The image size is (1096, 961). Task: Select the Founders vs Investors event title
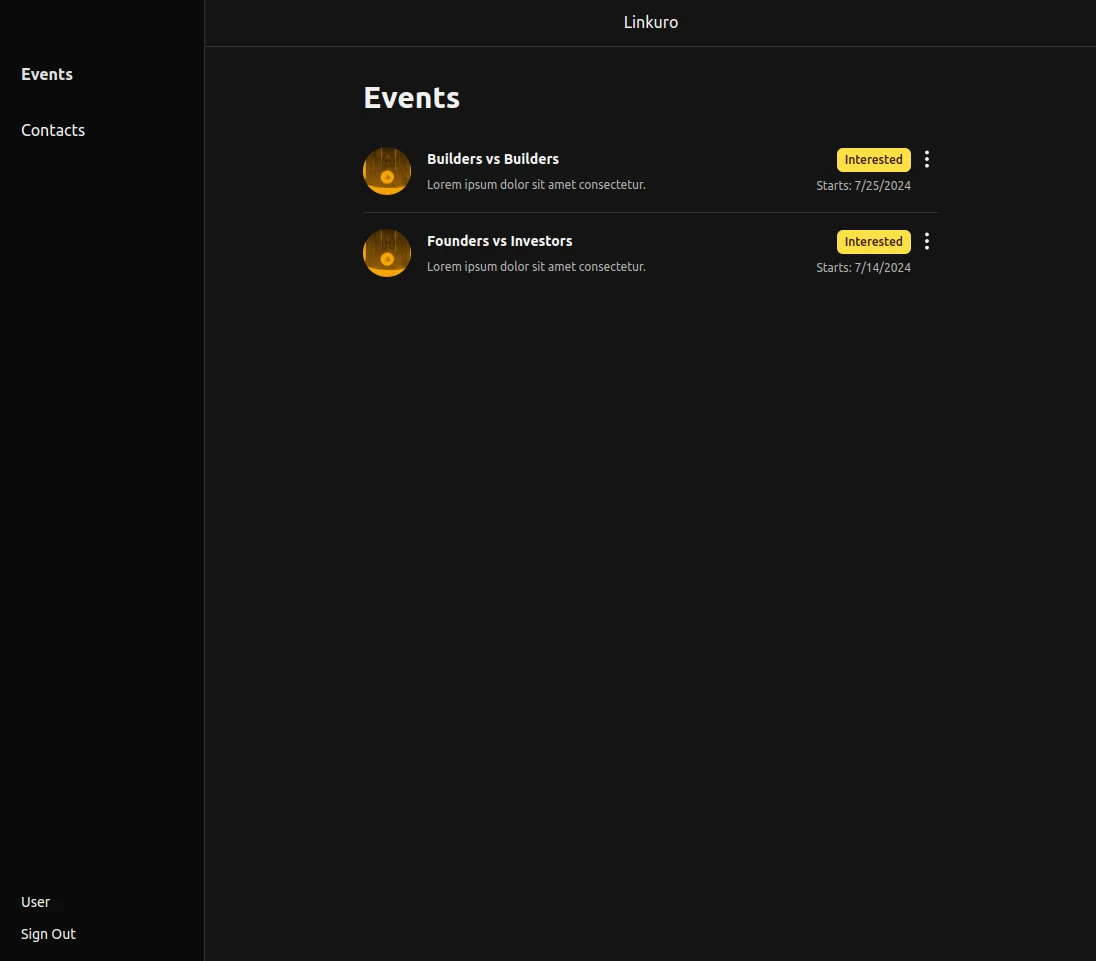[x=499, y=241]
